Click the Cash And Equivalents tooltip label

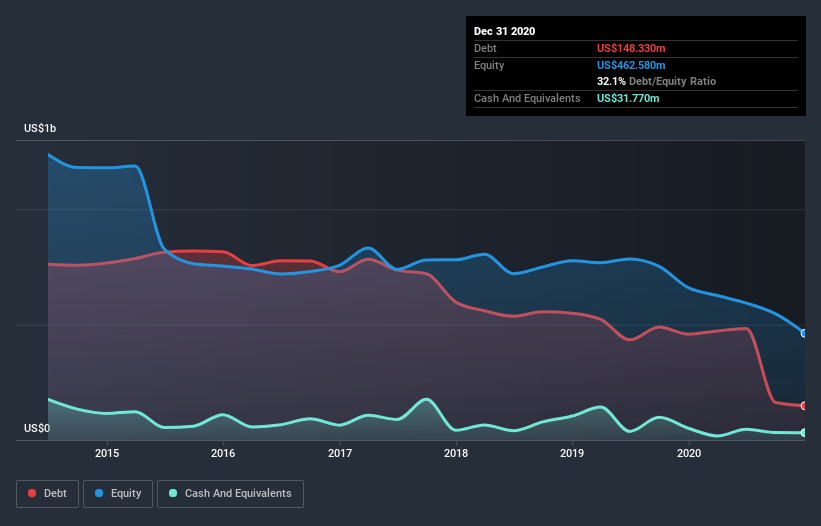point(527,98)
